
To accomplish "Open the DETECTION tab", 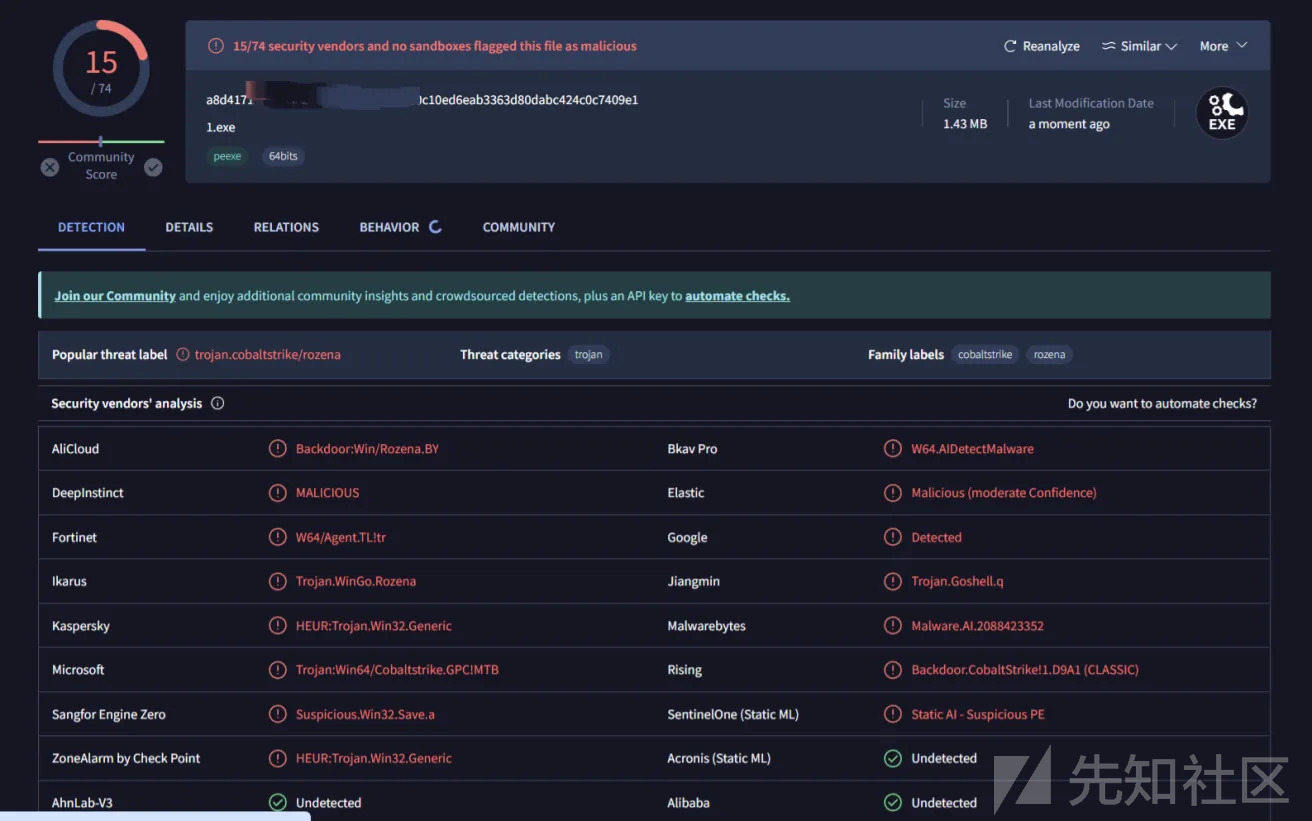I will point(91,227).
